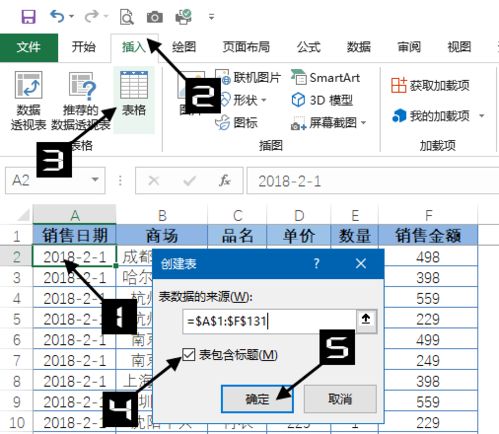Switch to the 视图 tab
This screenshot has width=499, height=434.
click(459, 47)
